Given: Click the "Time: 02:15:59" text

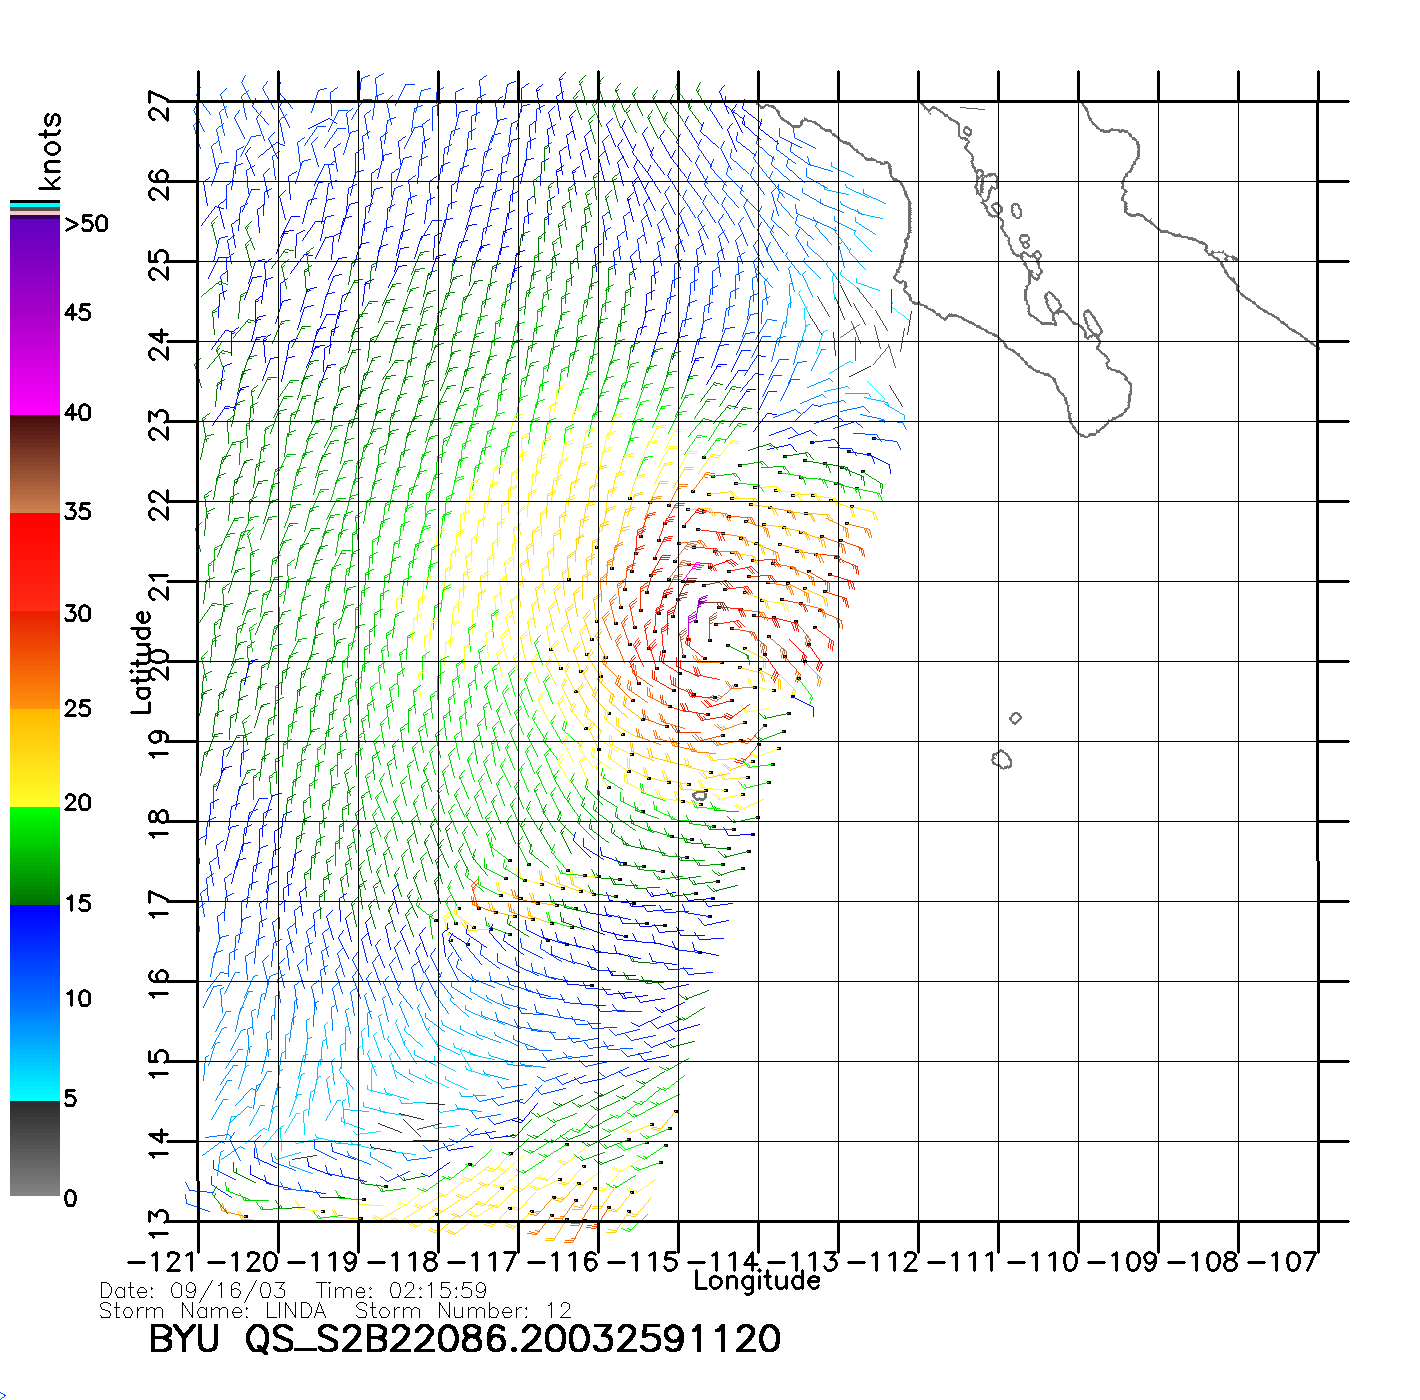Looking at the screenshot, I should click(x=401, y=1290).
